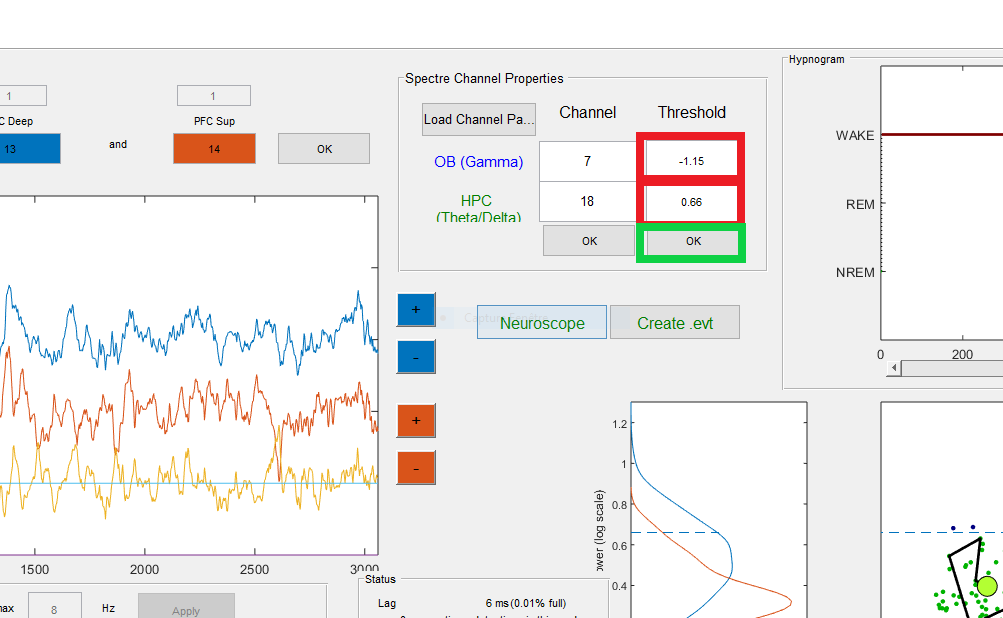Click the blue plus button to scale PFC Deep trace
The height and width of the screenshot is (618, 1003).
pyautogui.click(x=415, y=309)
